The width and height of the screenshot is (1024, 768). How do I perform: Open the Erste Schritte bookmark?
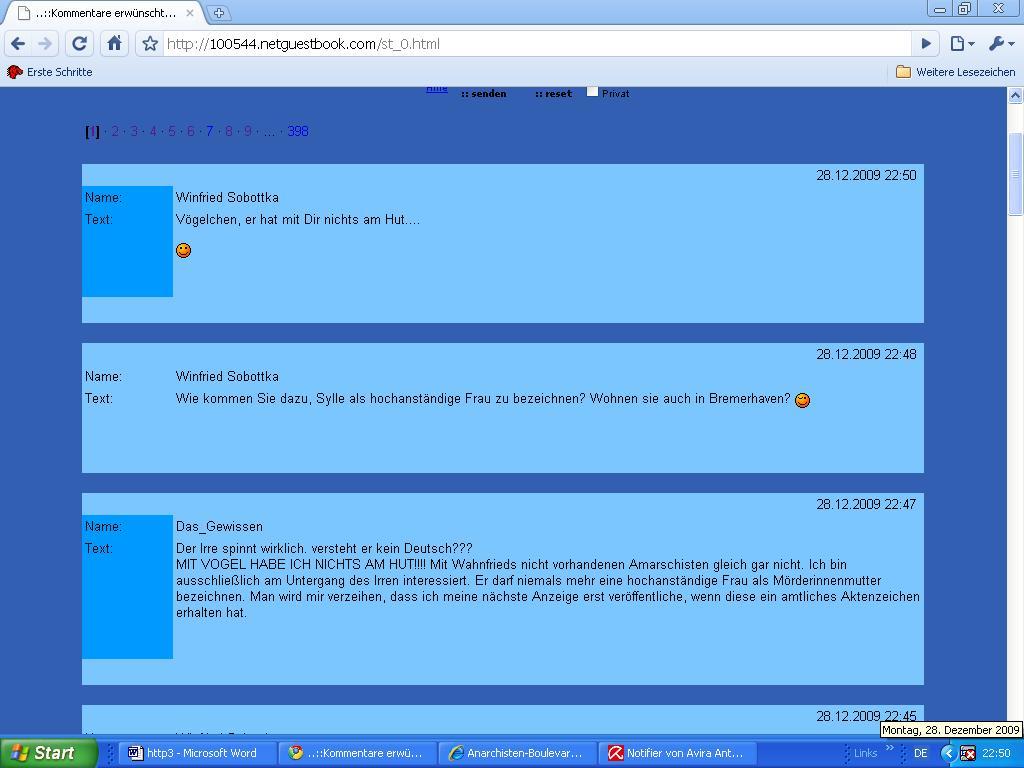[x=50, y=72]
